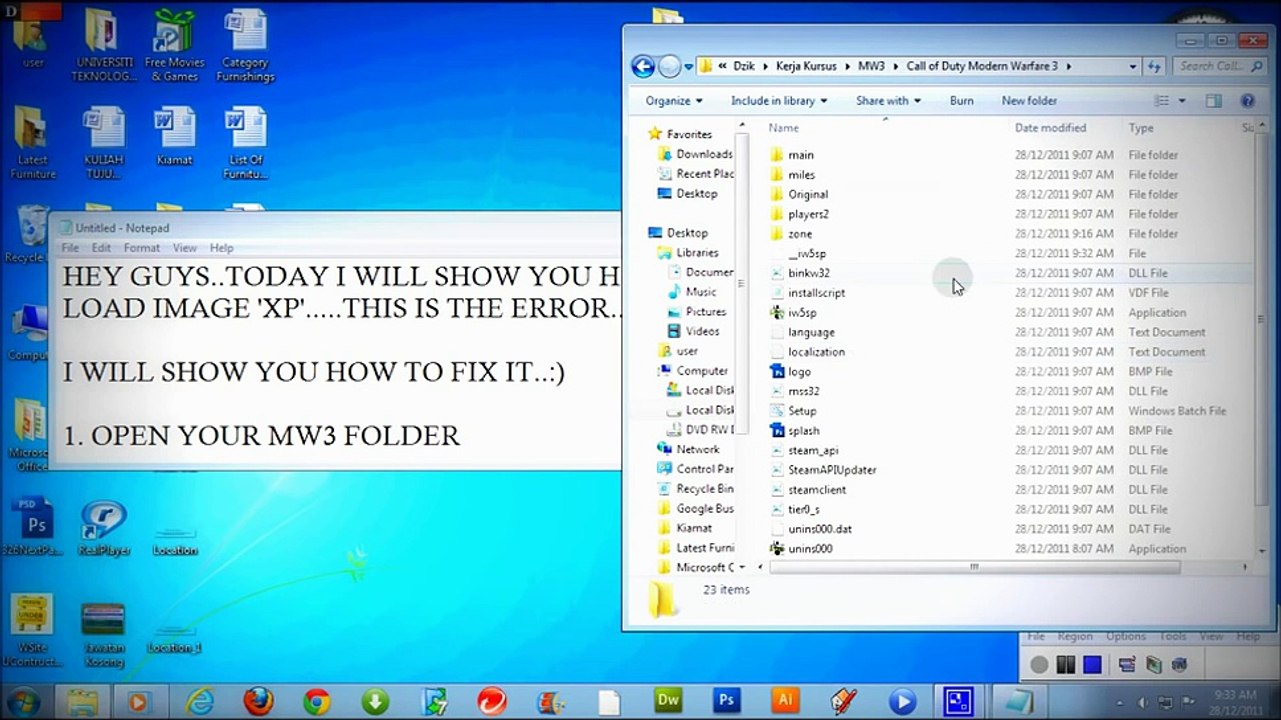Change the file list view style
This screenshot has height=720, width=1281.
[x=1162, y=101]
